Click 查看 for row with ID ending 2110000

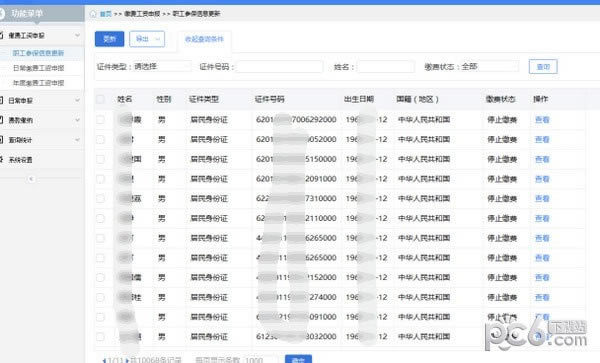(542, 218)
